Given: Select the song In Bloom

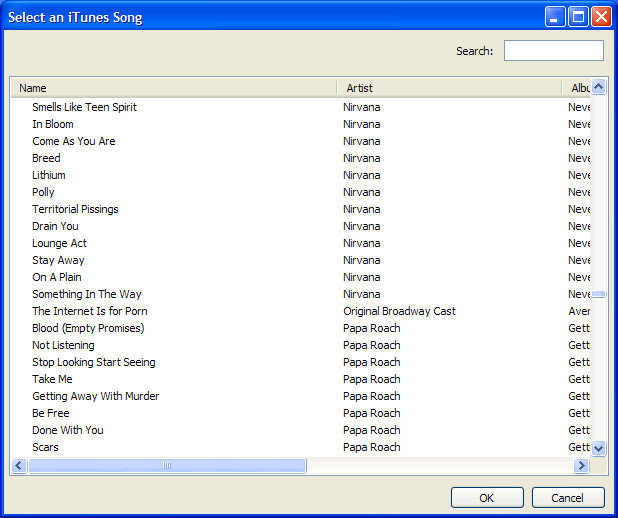Looking at the screenshot, I should (53, 124).
